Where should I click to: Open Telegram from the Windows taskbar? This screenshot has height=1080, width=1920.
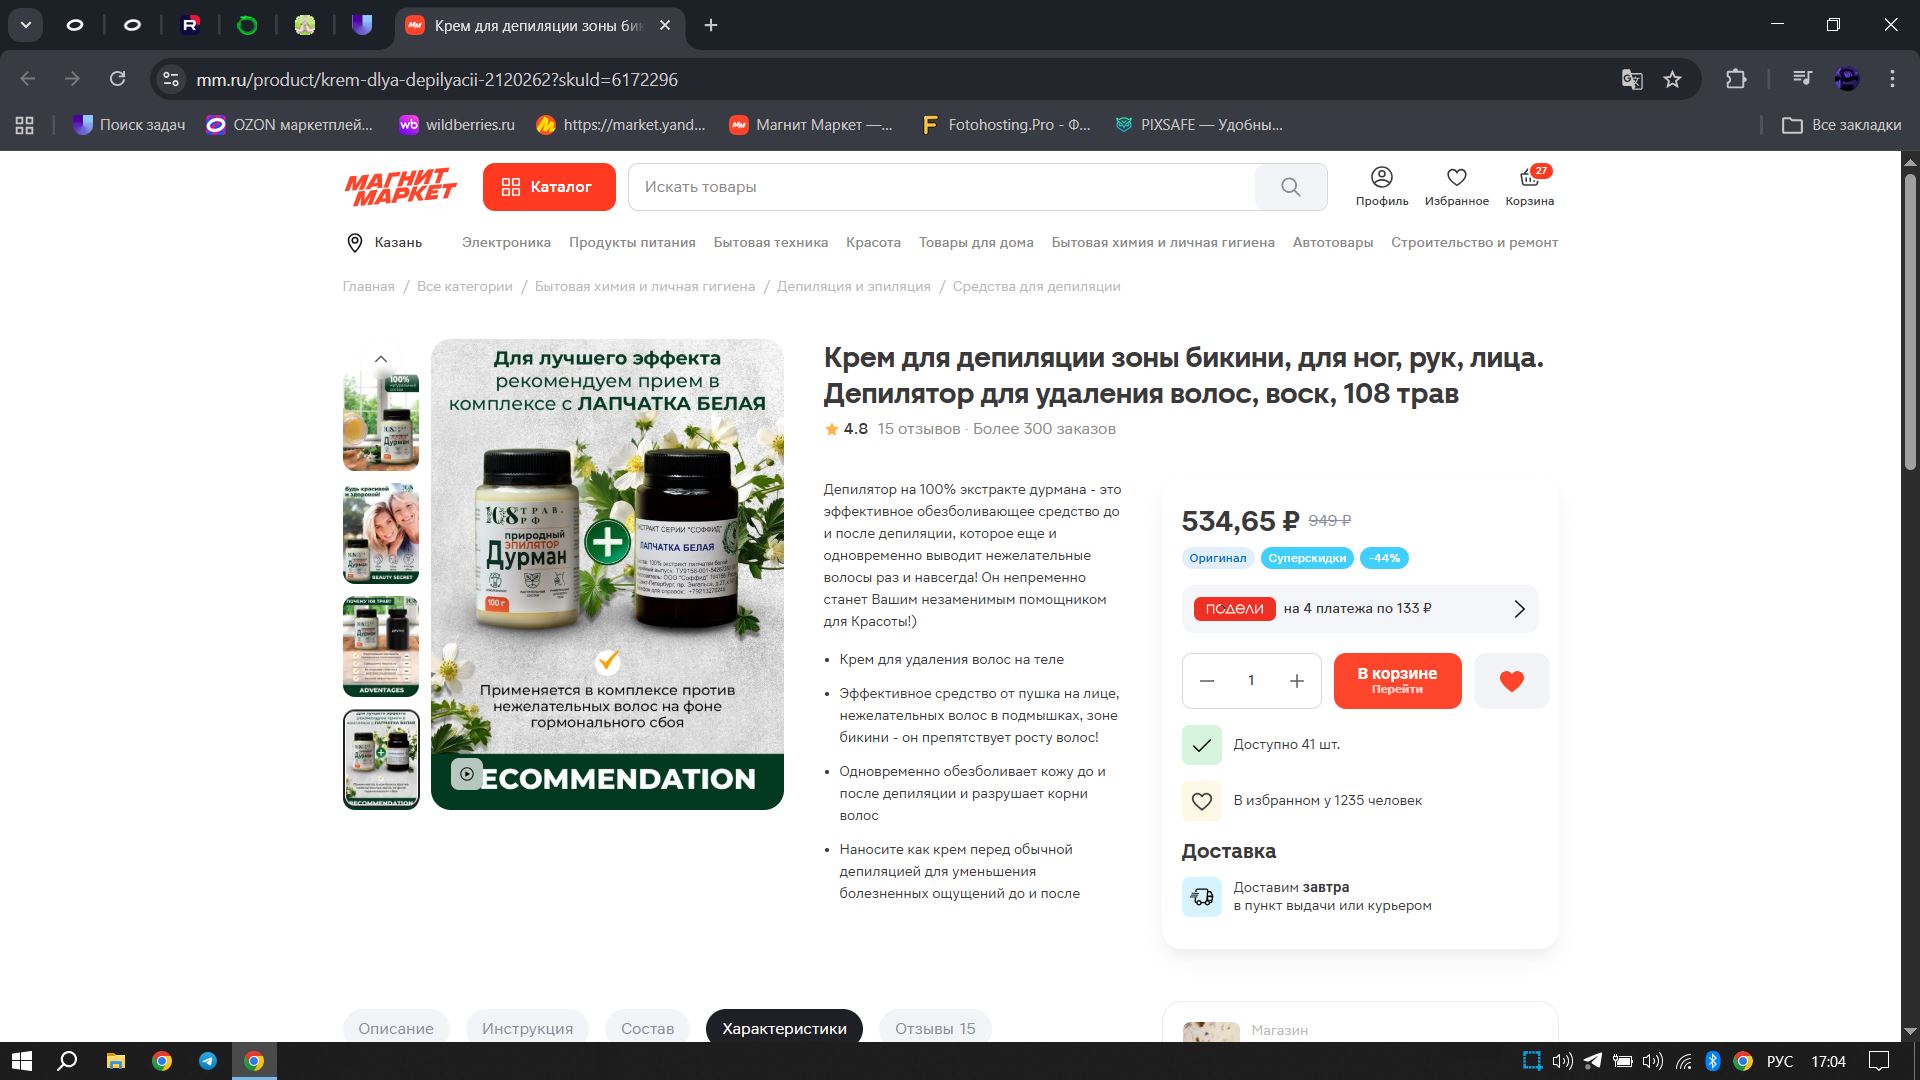click(208, 1061)
